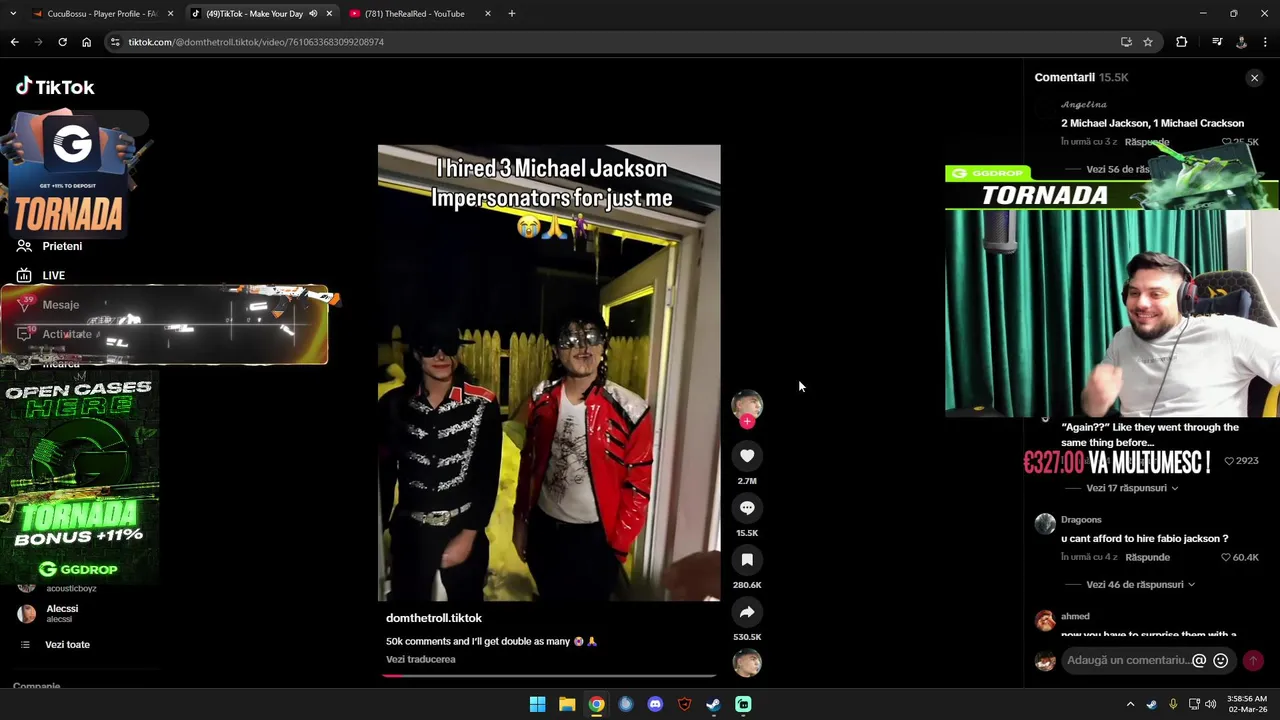Select the TikTok - Make Your Day tab
The image size is (1280, 720).
pos(255,14)
